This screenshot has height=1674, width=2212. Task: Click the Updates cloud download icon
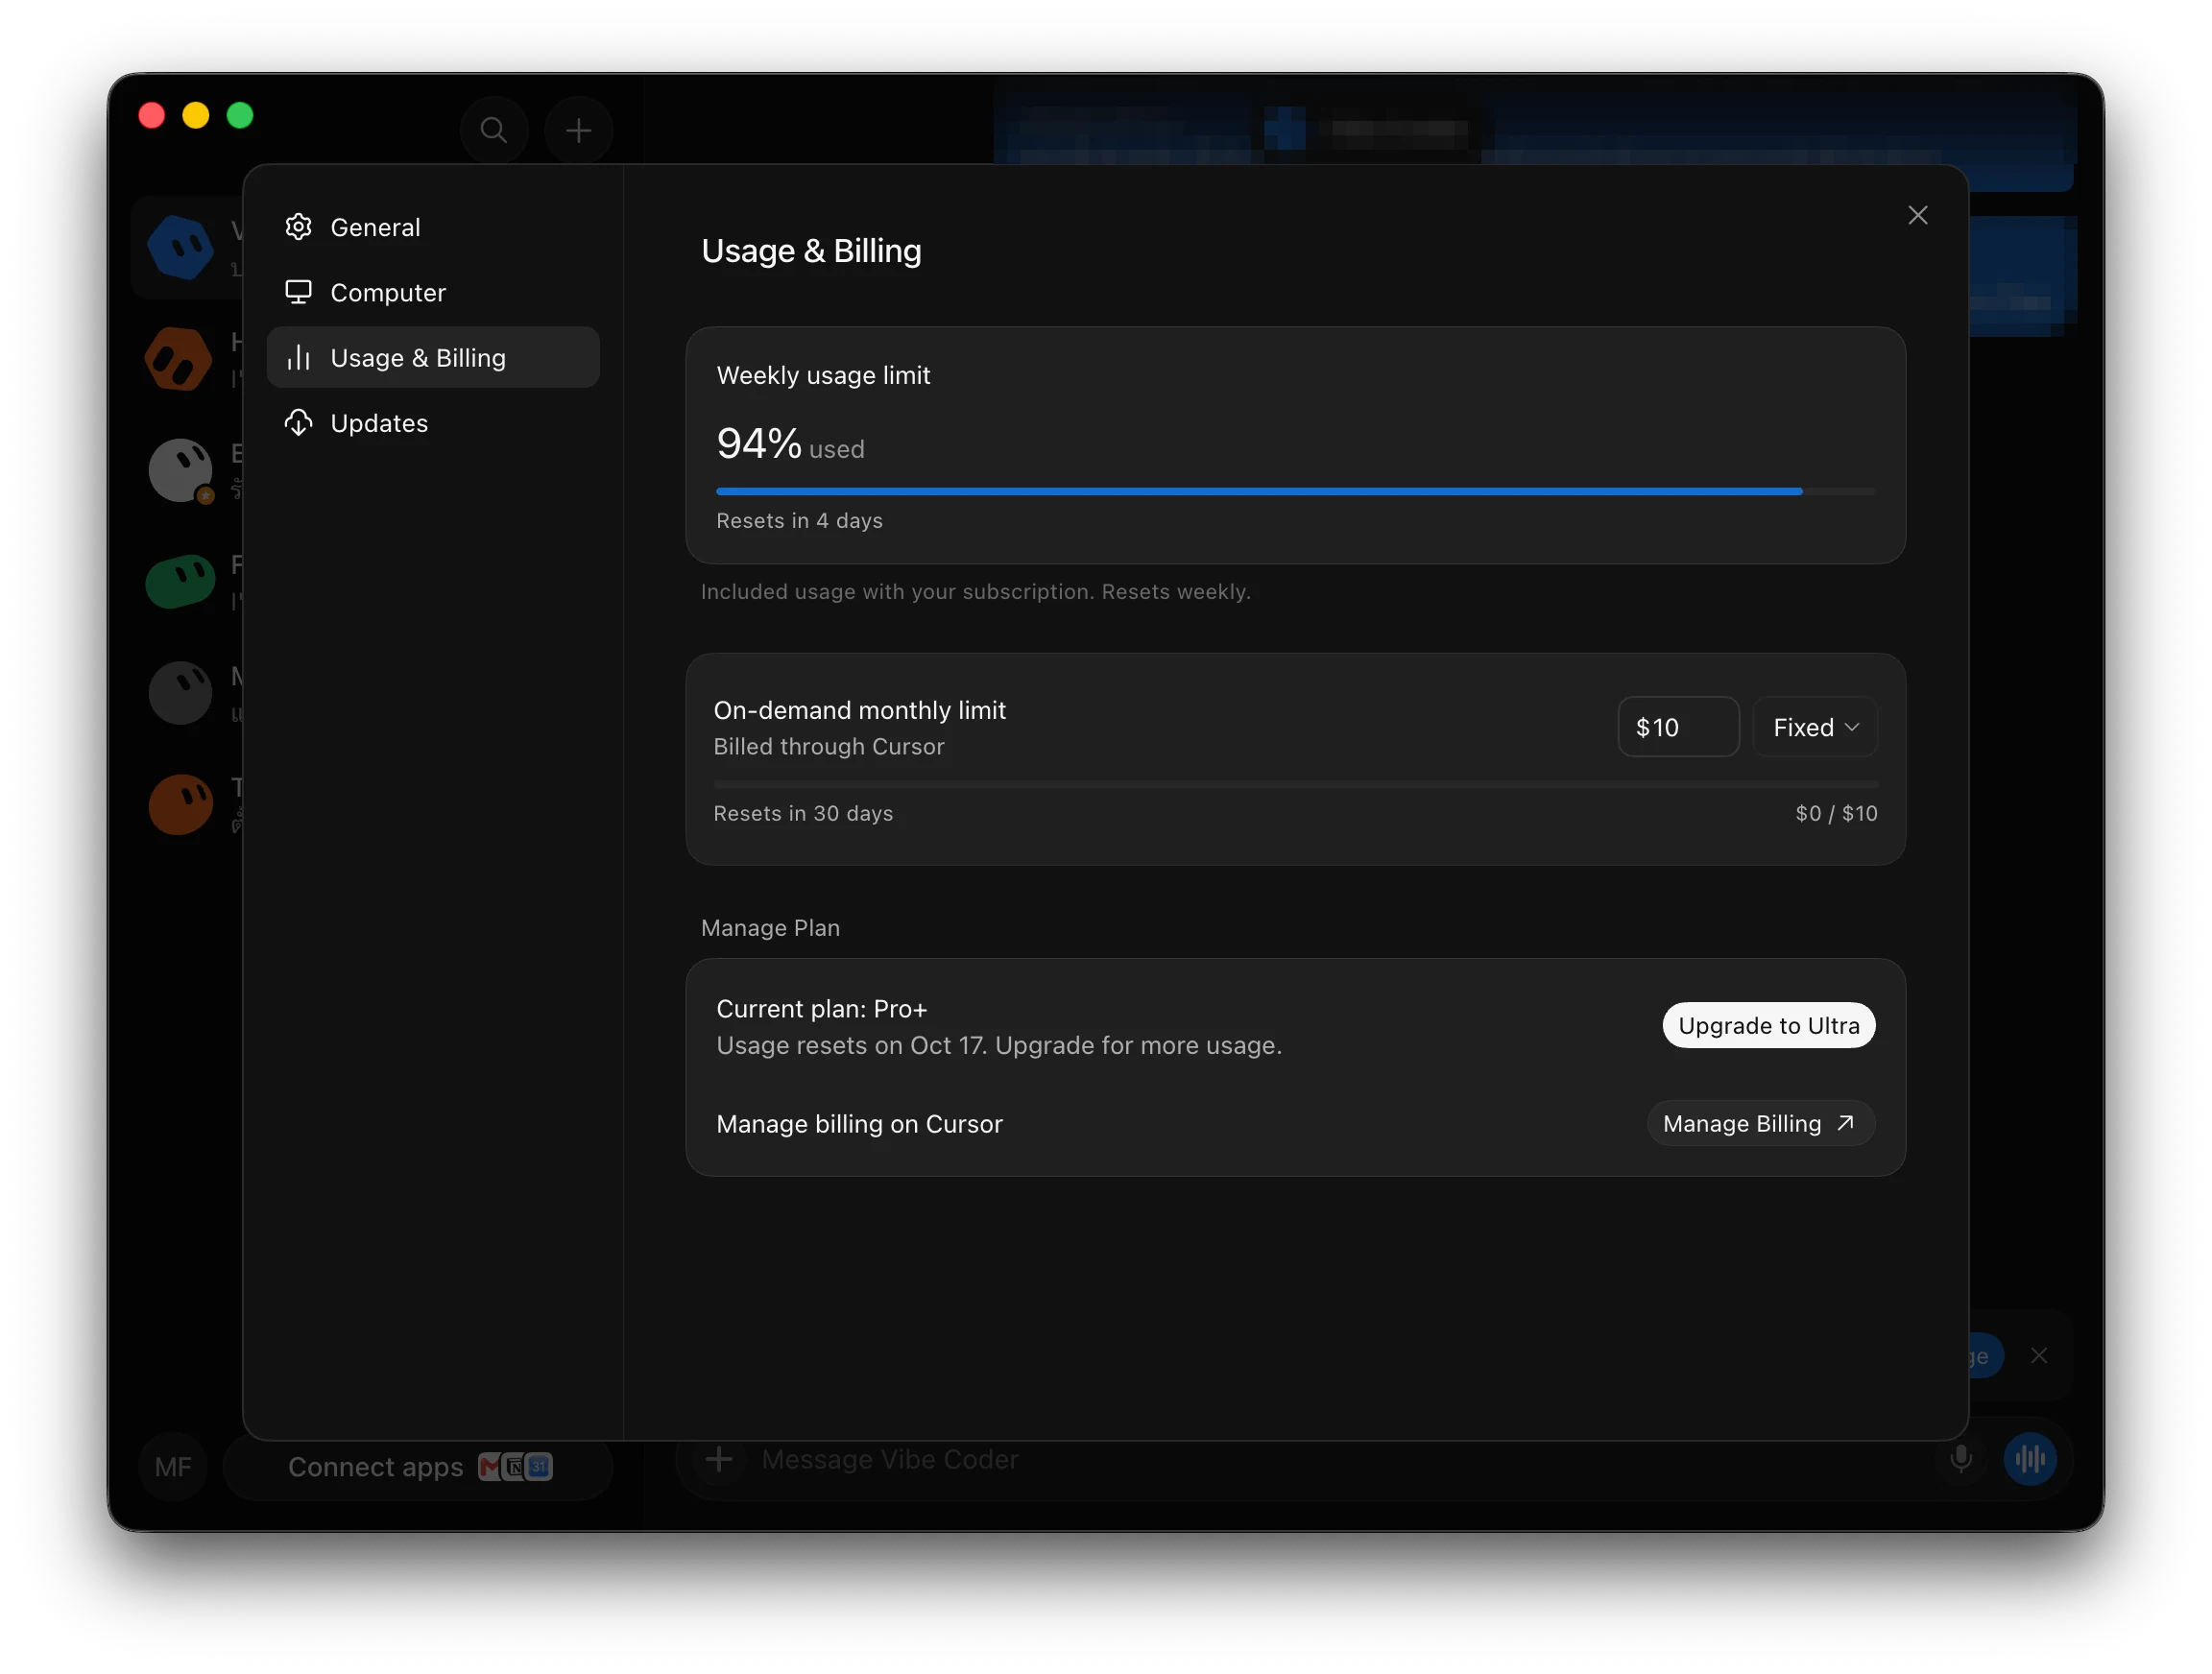[x=298, y=423]
